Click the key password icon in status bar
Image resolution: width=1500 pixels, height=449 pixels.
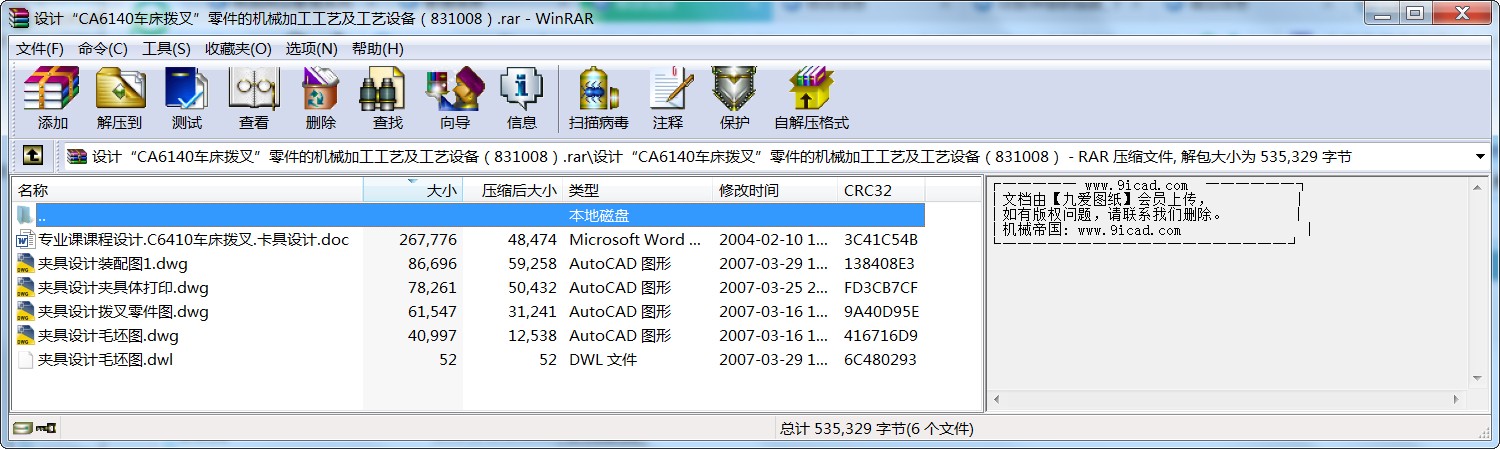[46, 429]
